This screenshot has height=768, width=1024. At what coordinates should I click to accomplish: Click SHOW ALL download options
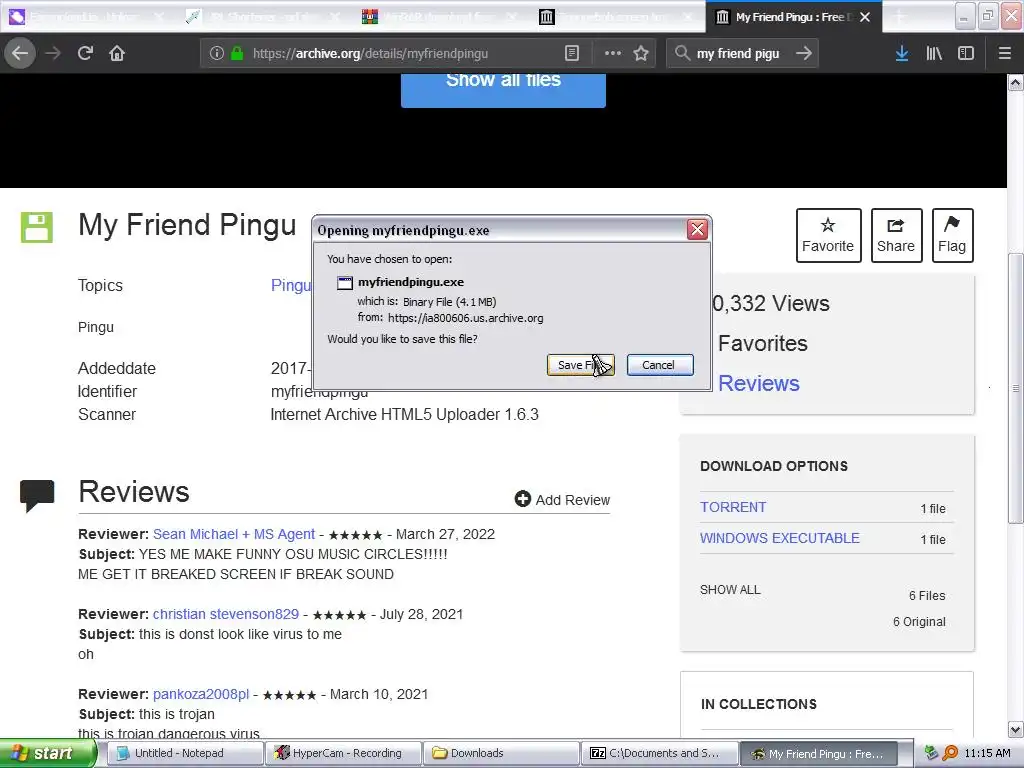pyautogui.click(x=730, y=590)
